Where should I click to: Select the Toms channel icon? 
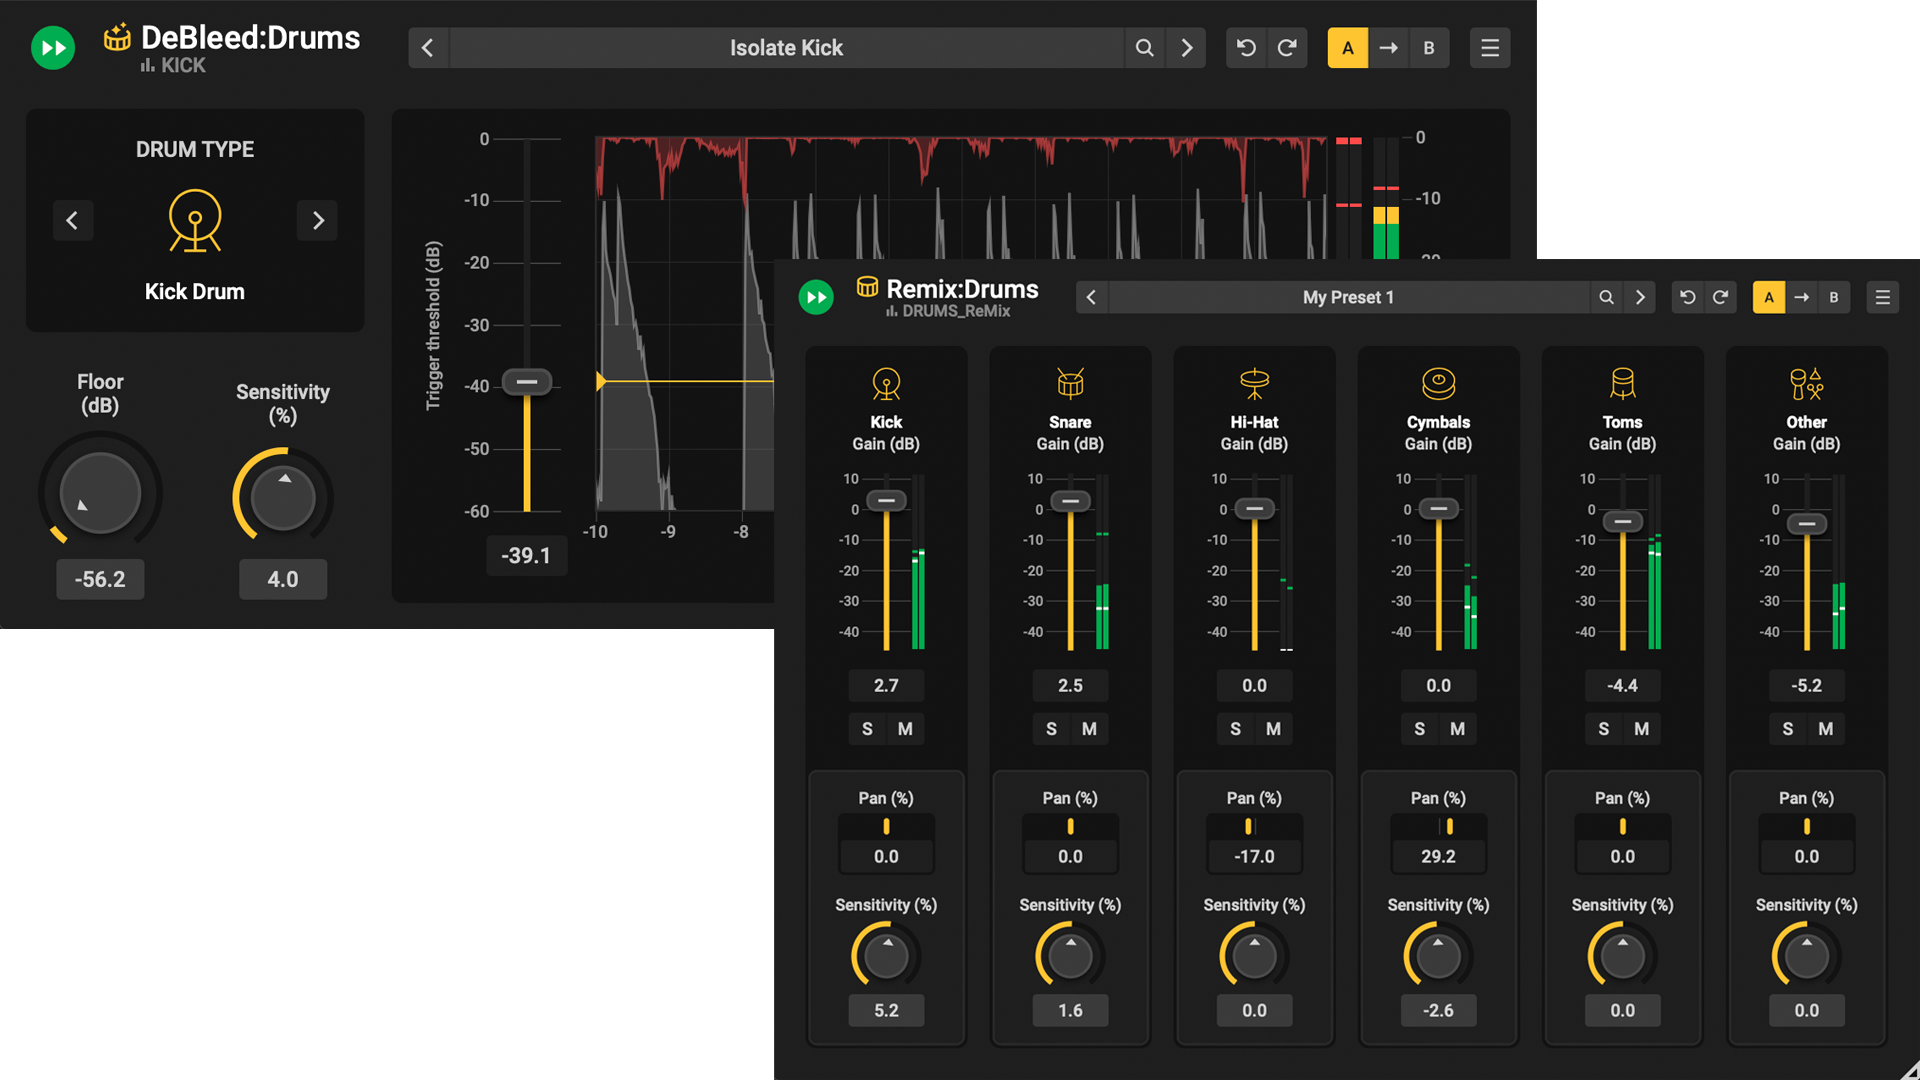[1622, 383]
